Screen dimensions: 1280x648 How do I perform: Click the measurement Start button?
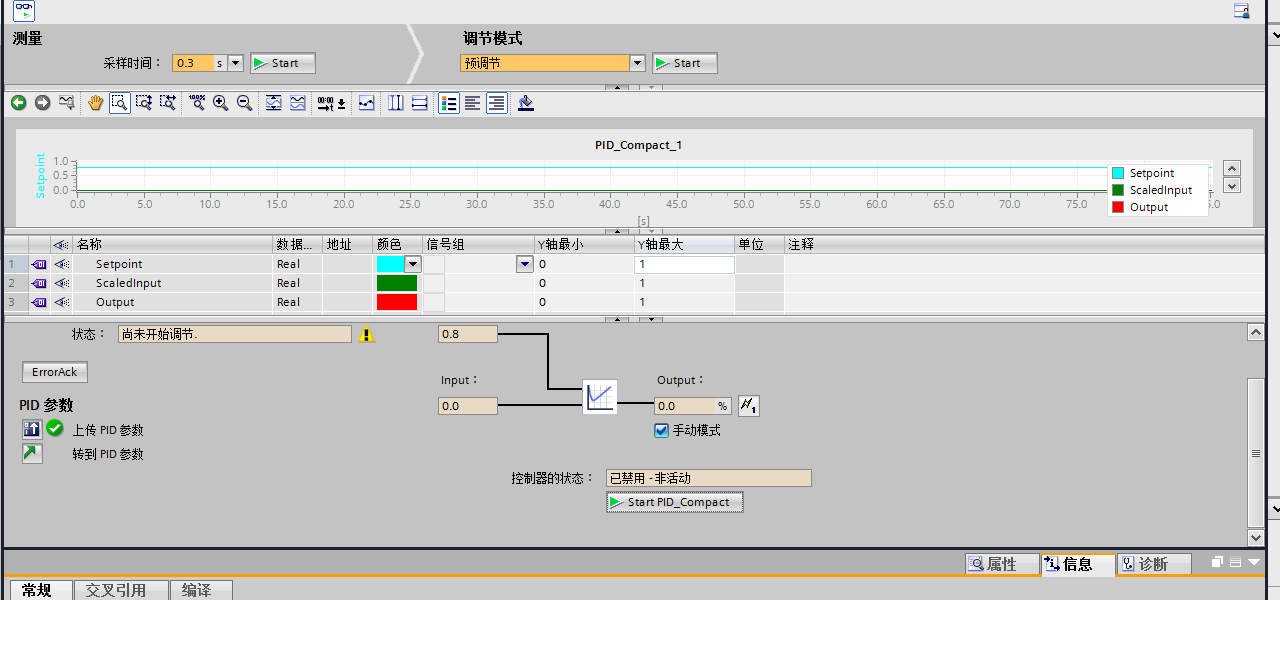tap(283, 63)
